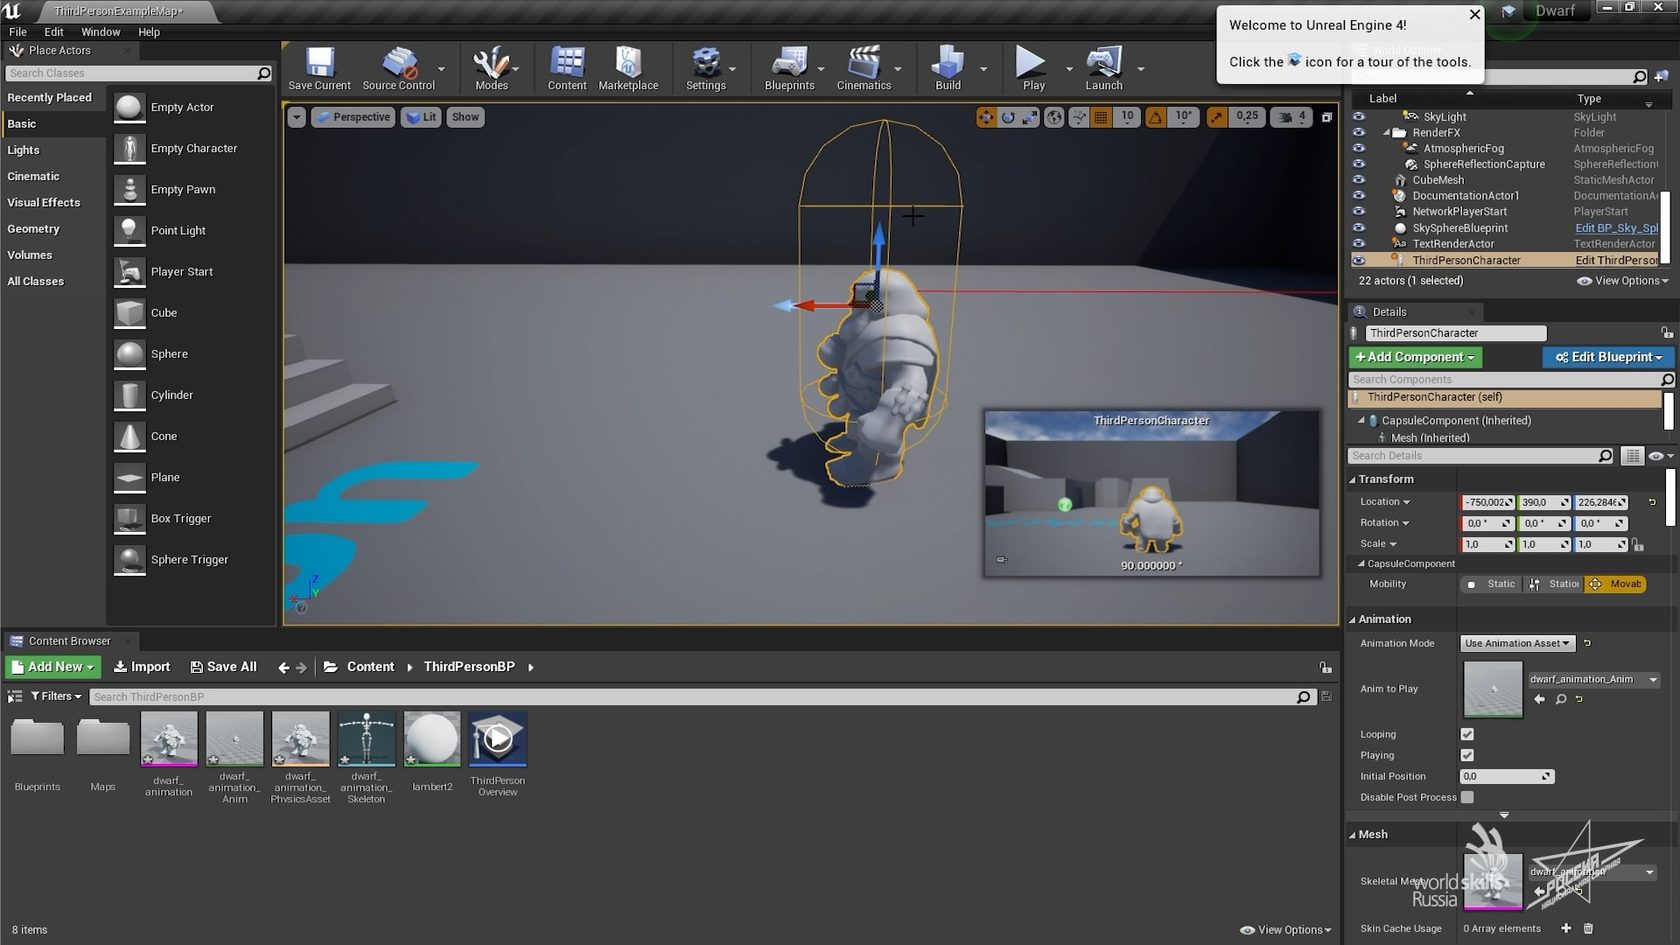The width and height of the screenshot is (1680, 945).
Task: Select the Point Light actor icon
Action: click(x=129, y=230)
